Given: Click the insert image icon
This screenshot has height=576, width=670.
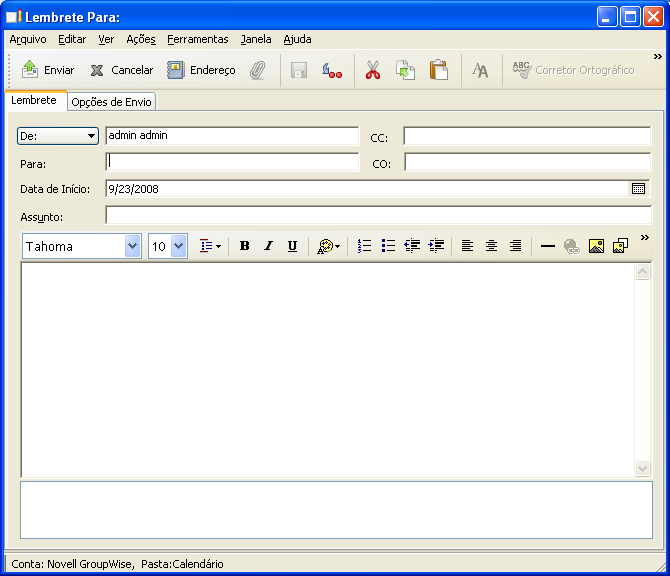Looking at the screenshot, I should click(x=596, y=246).
